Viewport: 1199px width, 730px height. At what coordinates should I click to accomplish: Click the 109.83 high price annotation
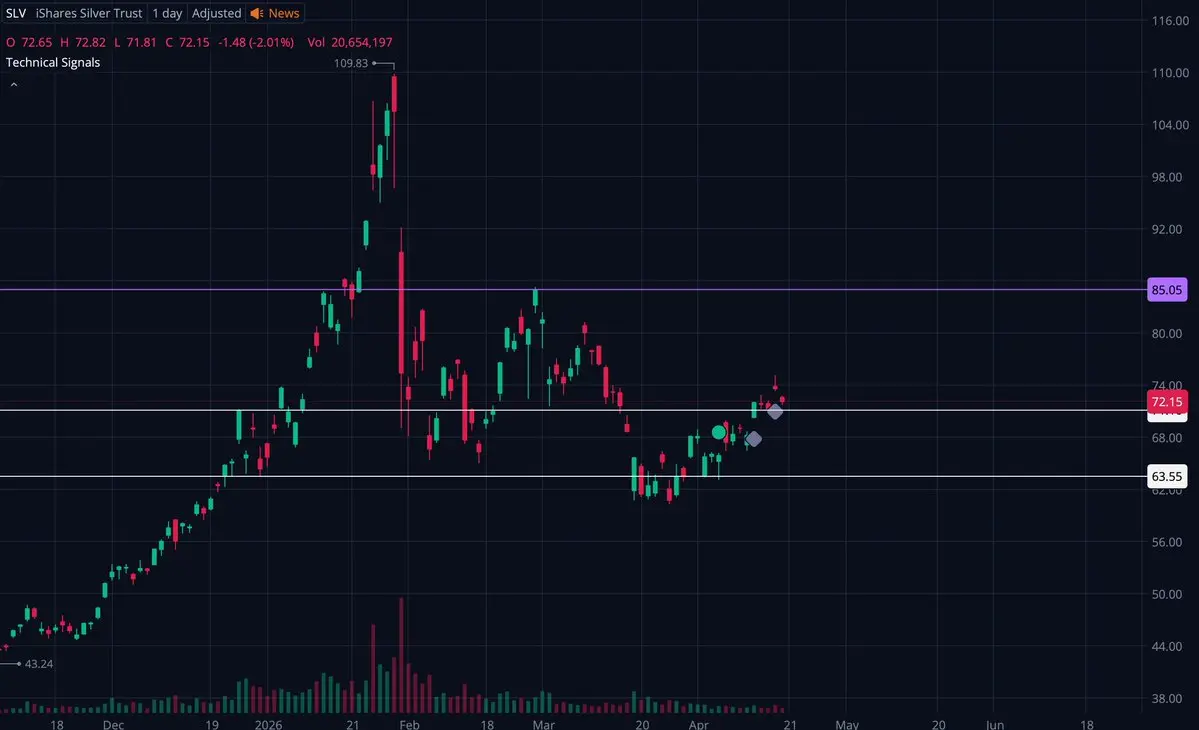point(351,63)
